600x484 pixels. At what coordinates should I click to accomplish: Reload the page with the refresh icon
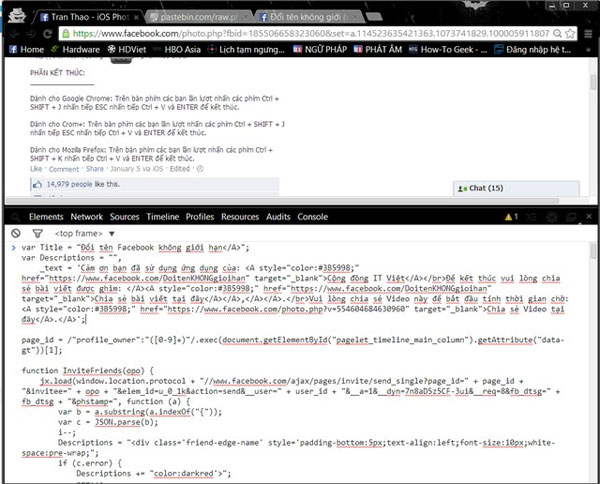click(47, 34)
